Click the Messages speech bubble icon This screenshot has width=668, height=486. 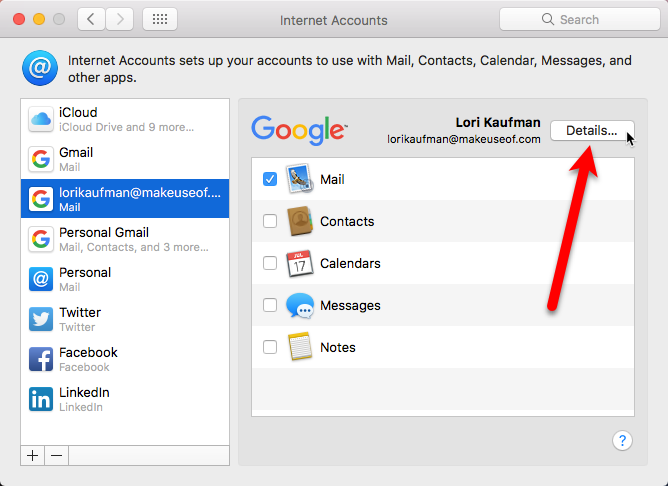300,305
